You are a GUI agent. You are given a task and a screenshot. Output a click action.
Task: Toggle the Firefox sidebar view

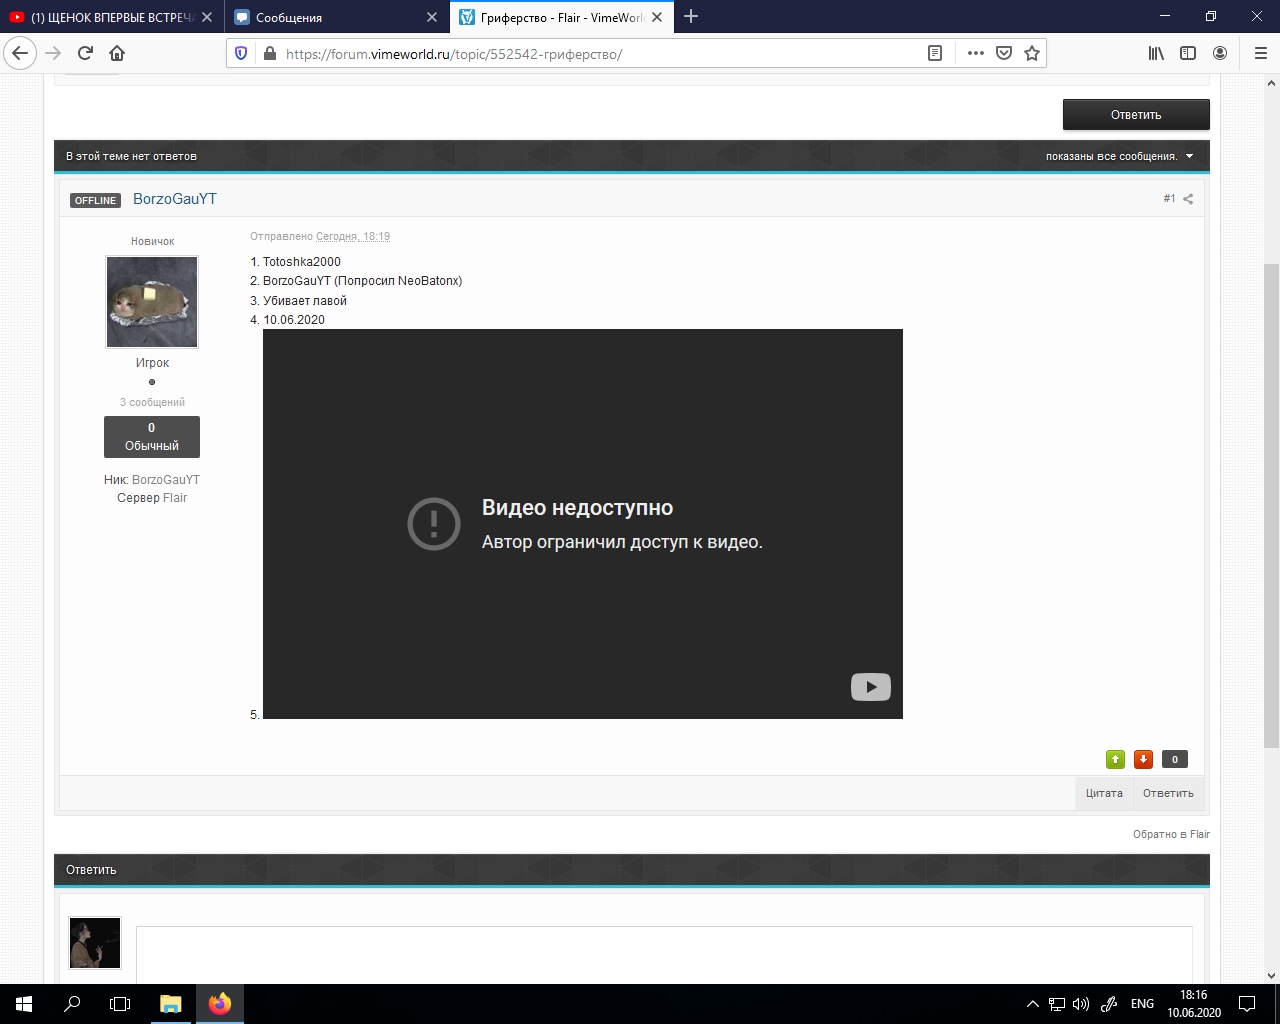pyautogui.click(x=1188, y=53)
